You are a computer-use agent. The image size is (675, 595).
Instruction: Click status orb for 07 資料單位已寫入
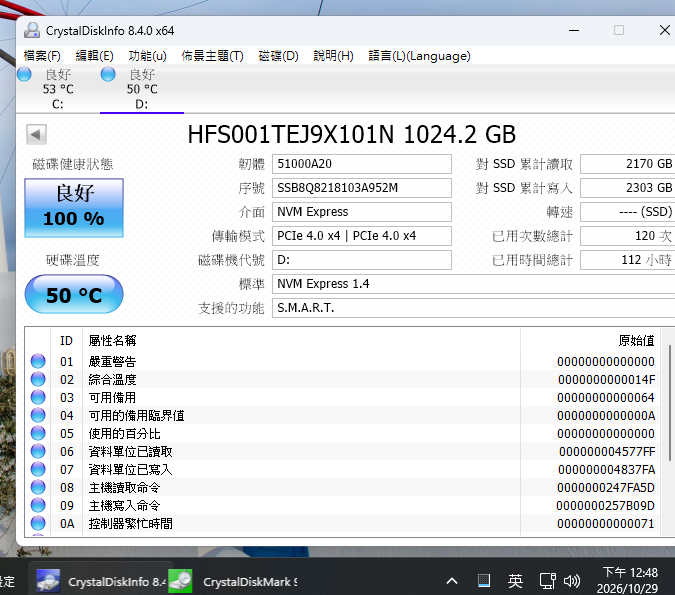(x=38, y=469)
